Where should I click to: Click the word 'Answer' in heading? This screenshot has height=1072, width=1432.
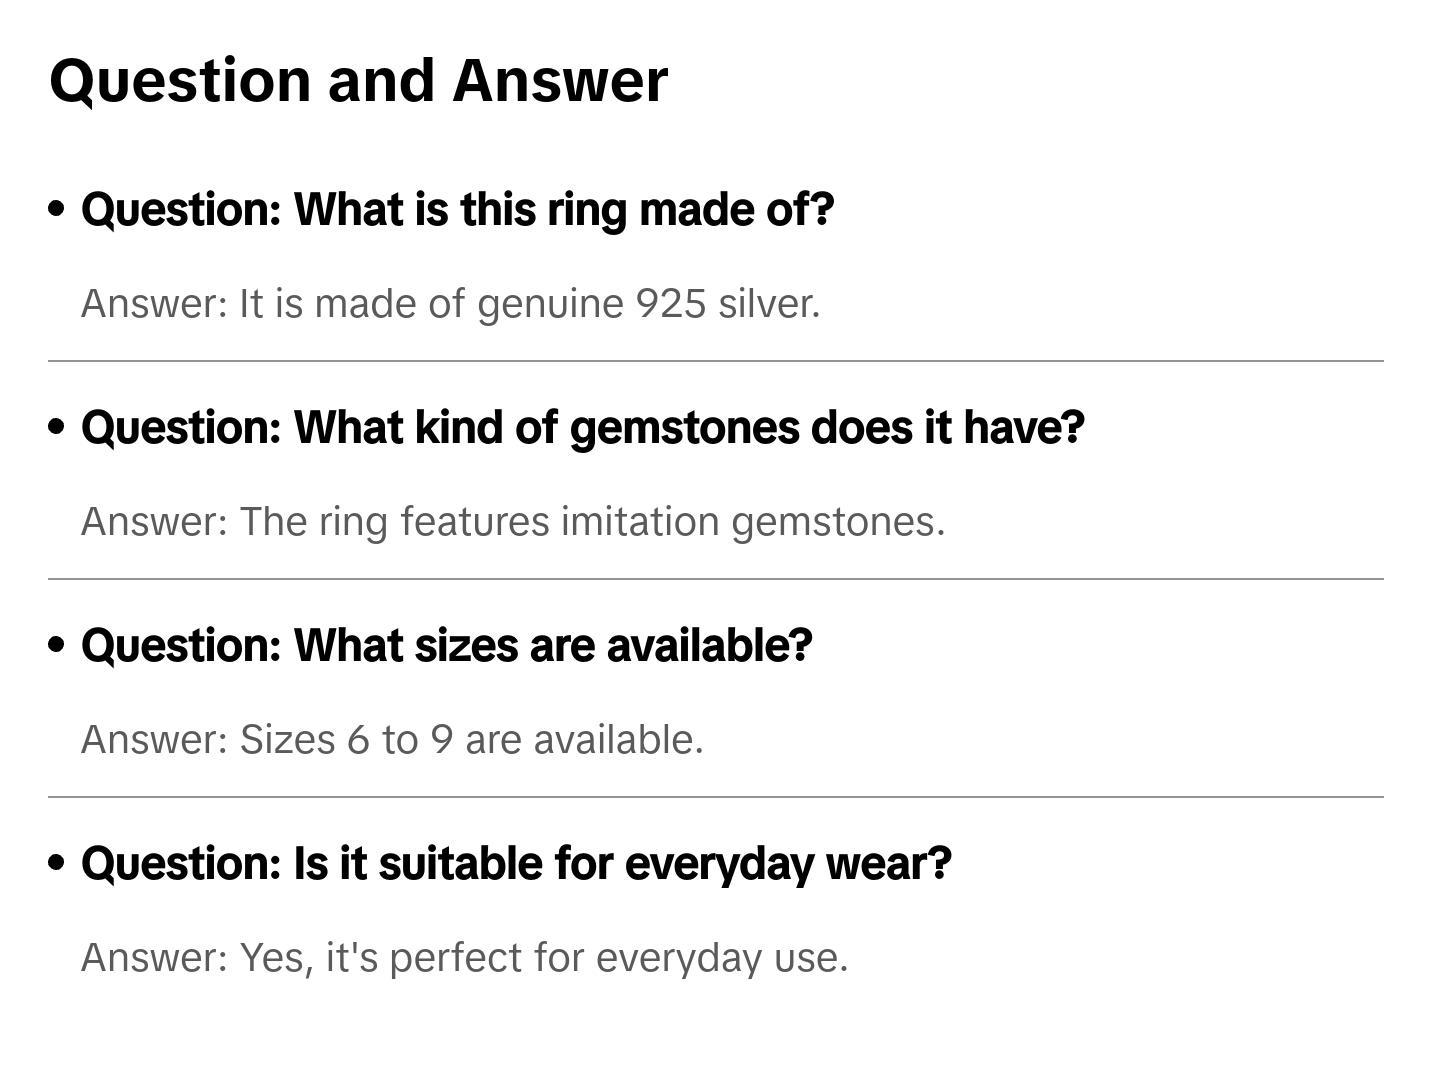[x=559, y=80]
